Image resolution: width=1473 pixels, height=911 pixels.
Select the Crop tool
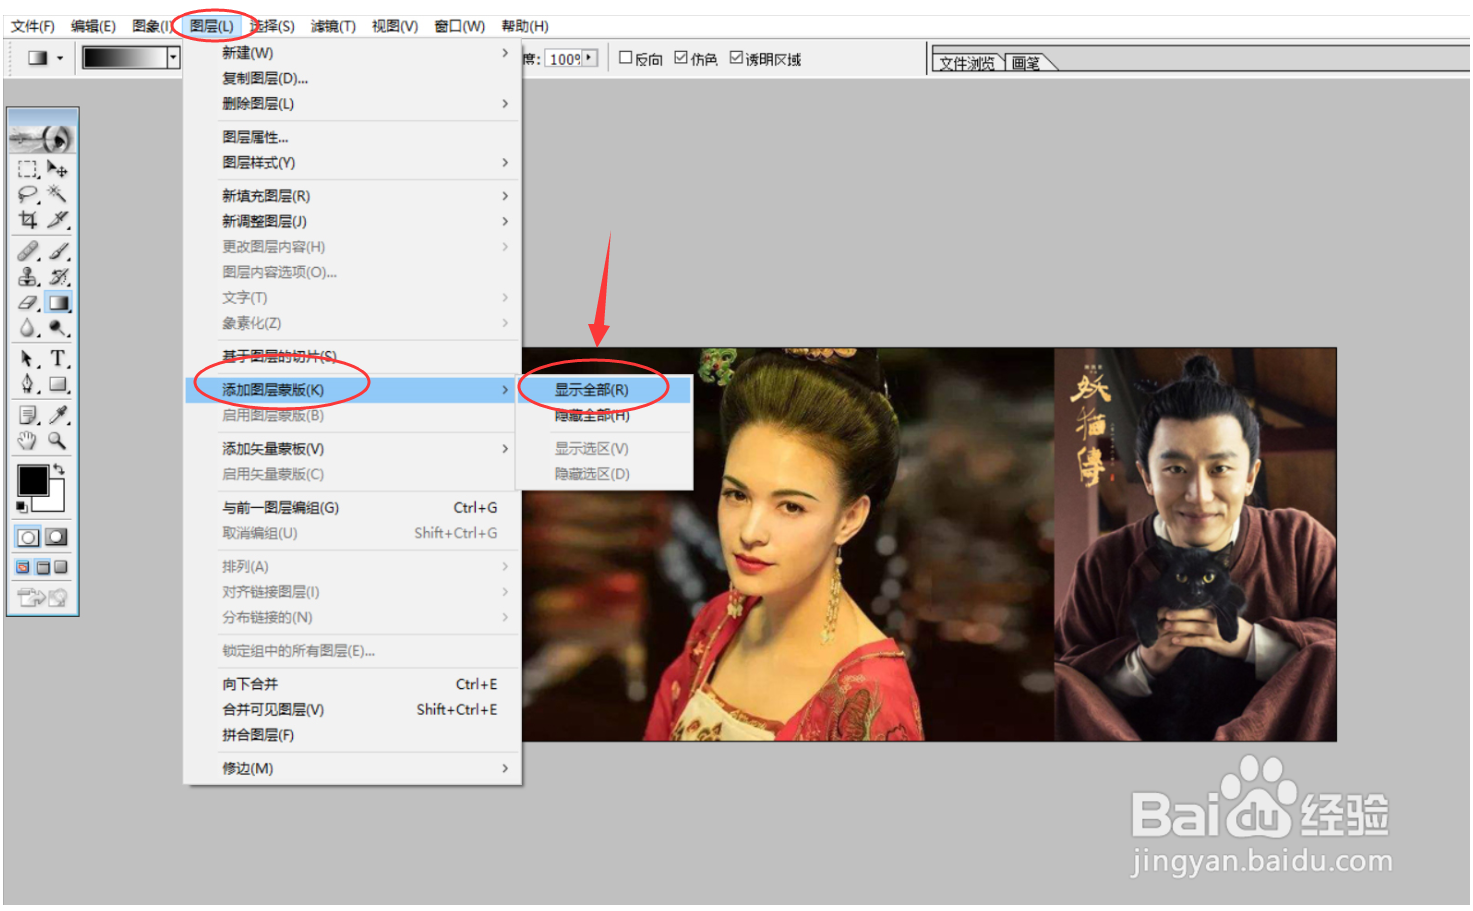tap(28, 219)
